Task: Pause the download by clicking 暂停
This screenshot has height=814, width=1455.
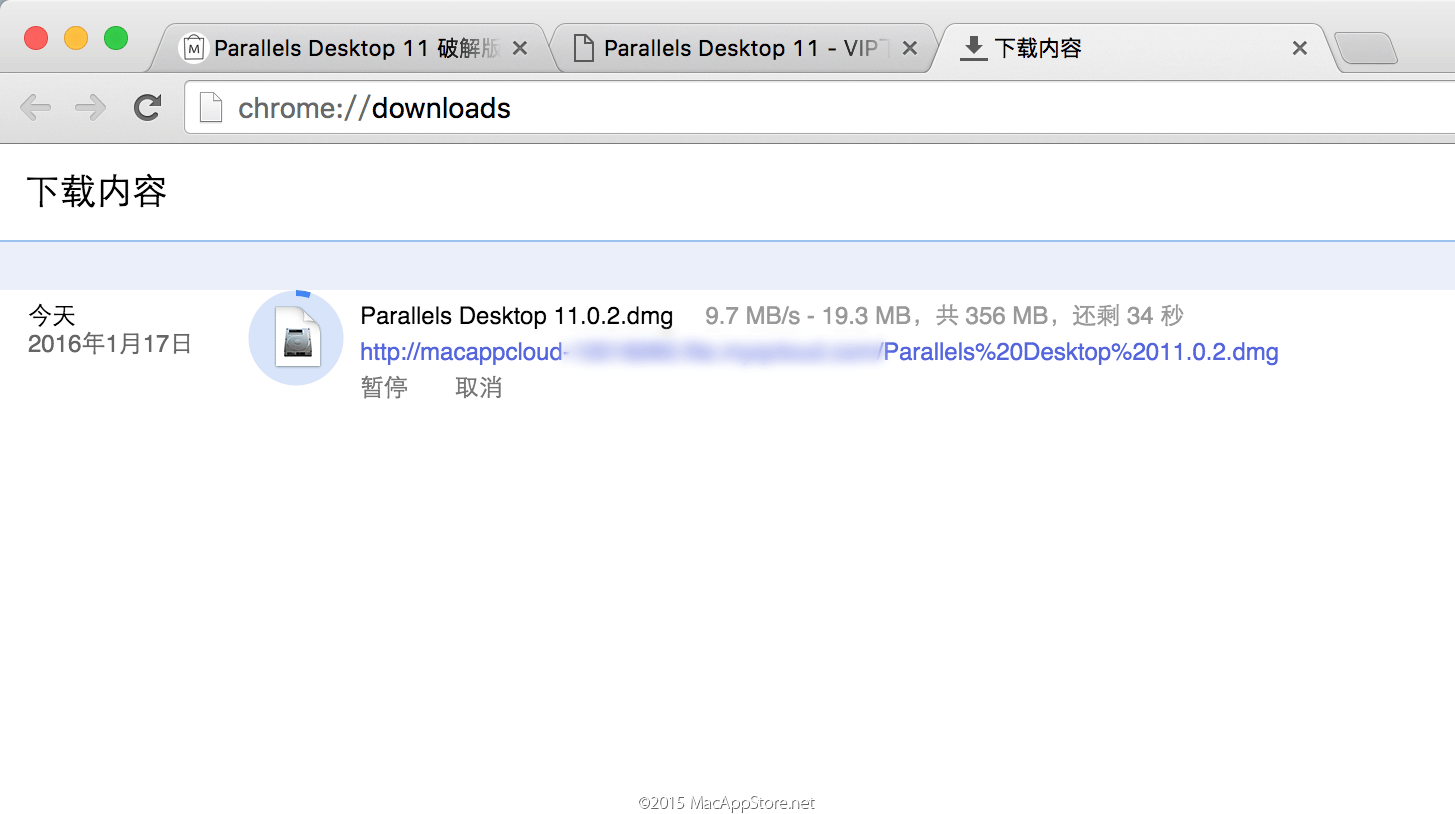Action: click(384, 387)
